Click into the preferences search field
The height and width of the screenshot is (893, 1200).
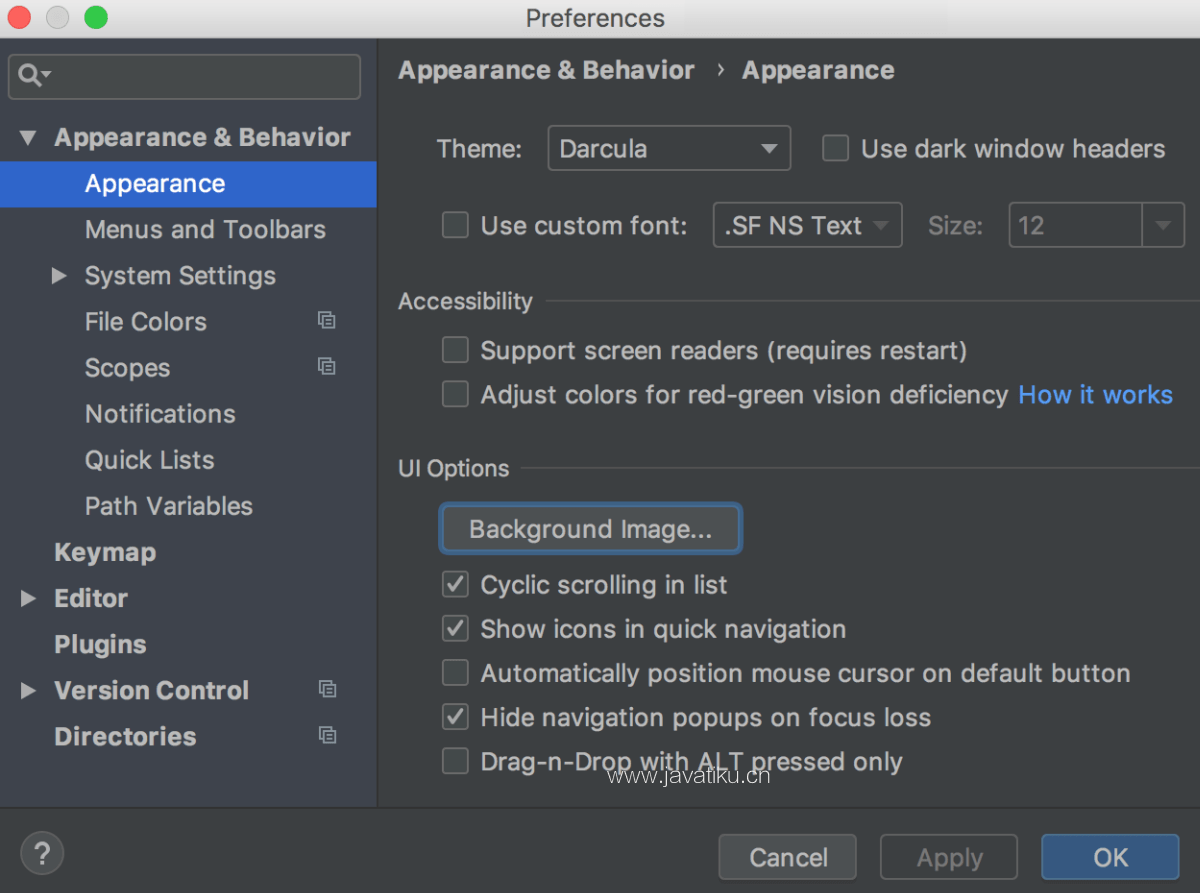(x=184, y=76)
